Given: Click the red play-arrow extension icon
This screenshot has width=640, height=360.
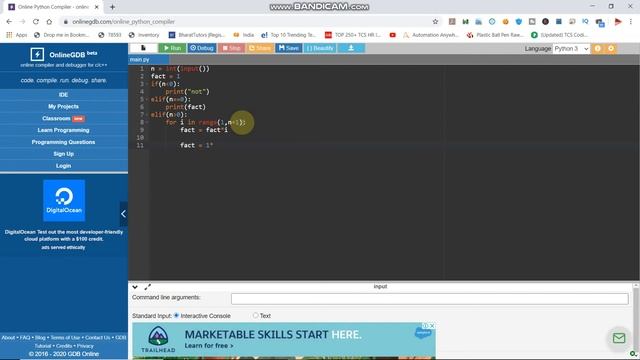Looking at the screenshot, I should tap(618, 22).
